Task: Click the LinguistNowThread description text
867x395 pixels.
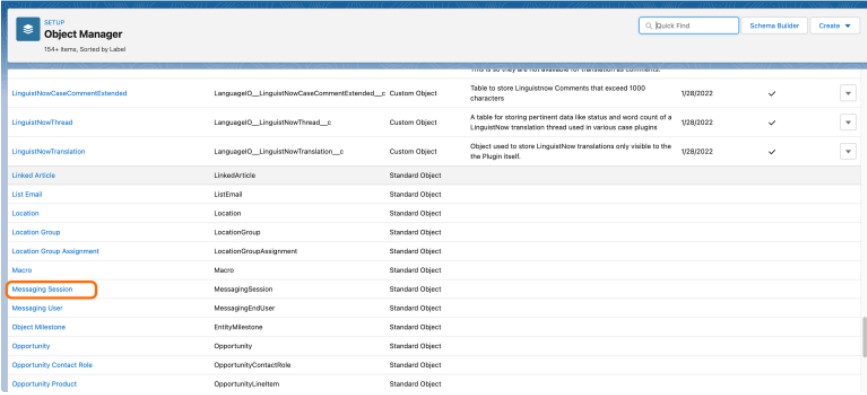Action: tap(571, 122)
